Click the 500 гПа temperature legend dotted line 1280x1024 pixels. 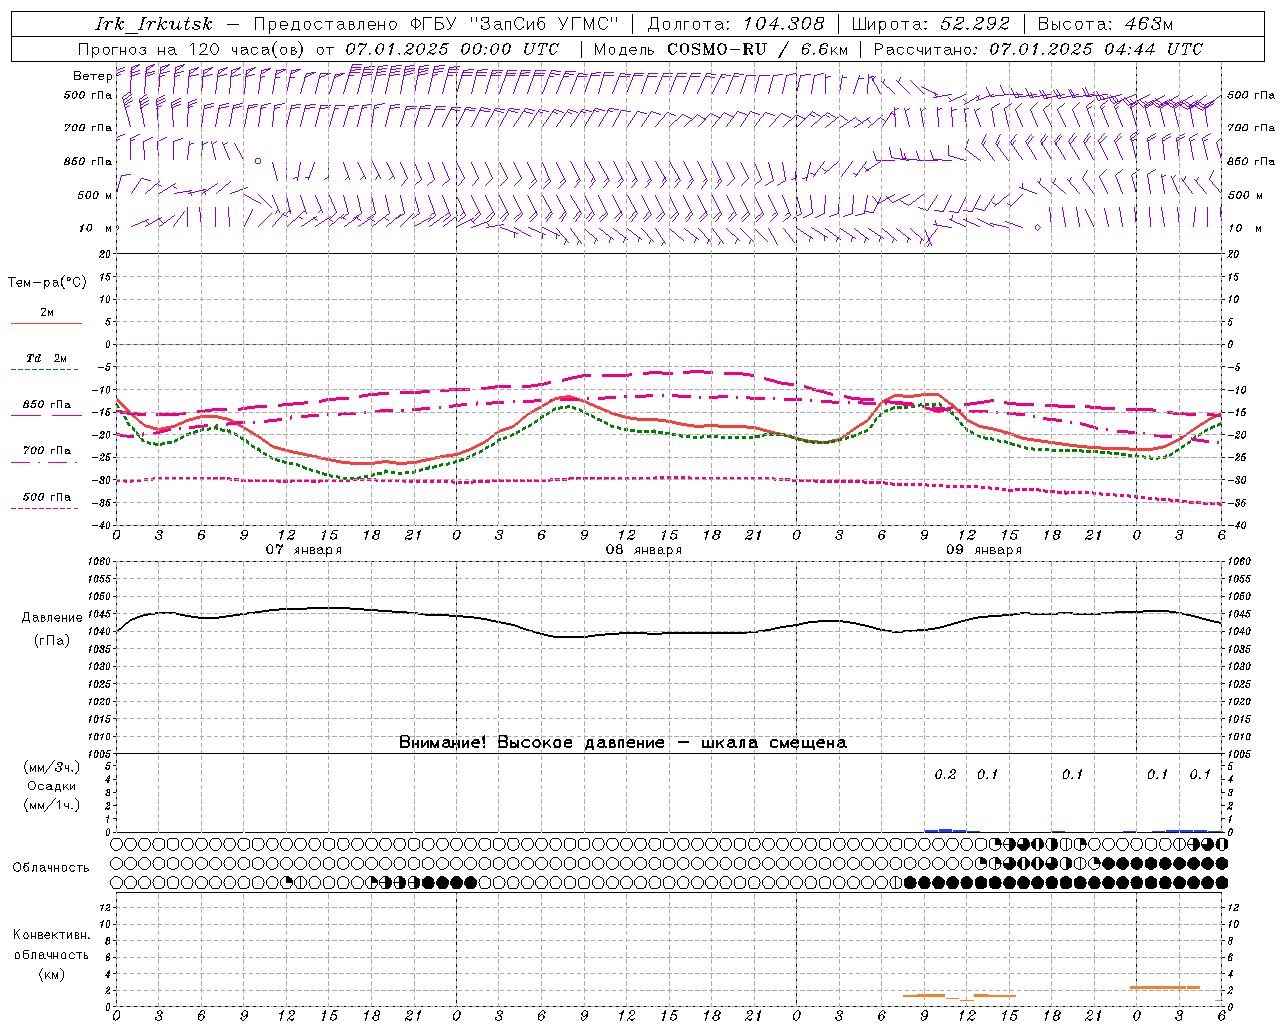click(46, 508)
